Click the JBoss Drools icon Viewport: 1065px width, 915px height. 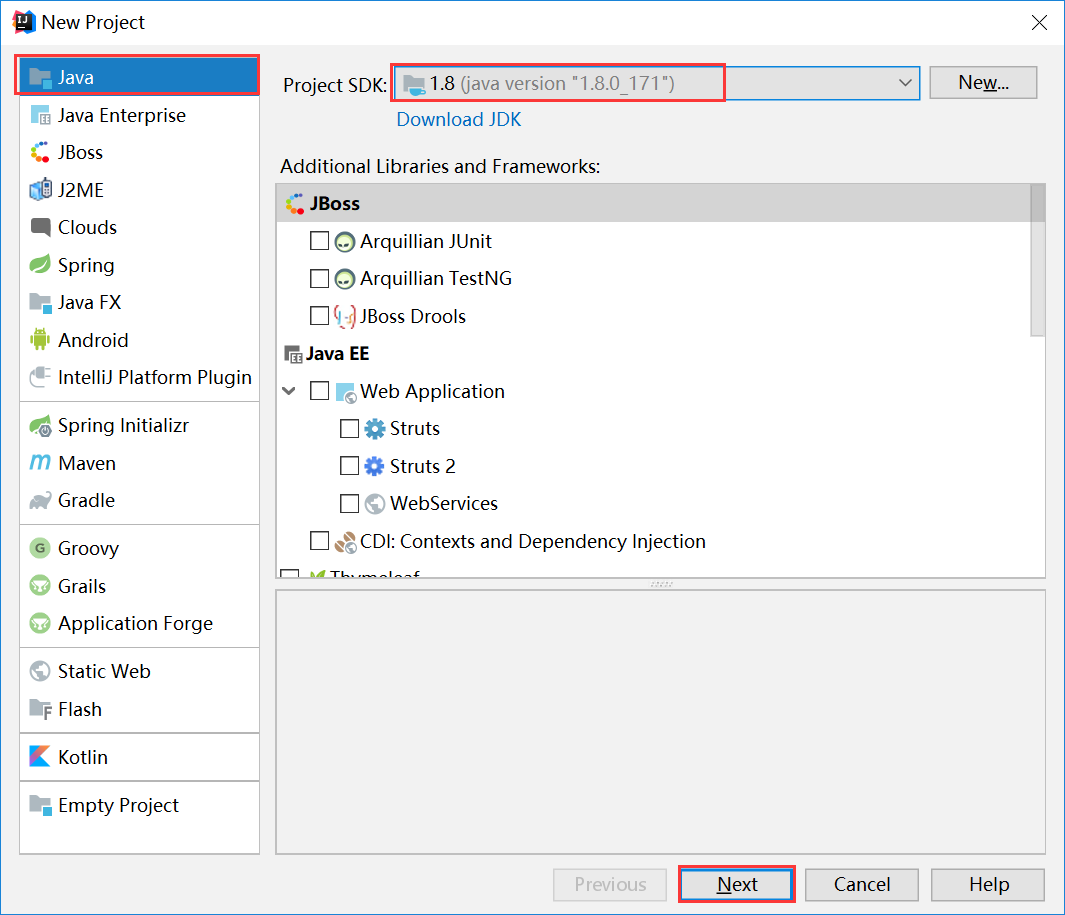click(x=345, y=317)
